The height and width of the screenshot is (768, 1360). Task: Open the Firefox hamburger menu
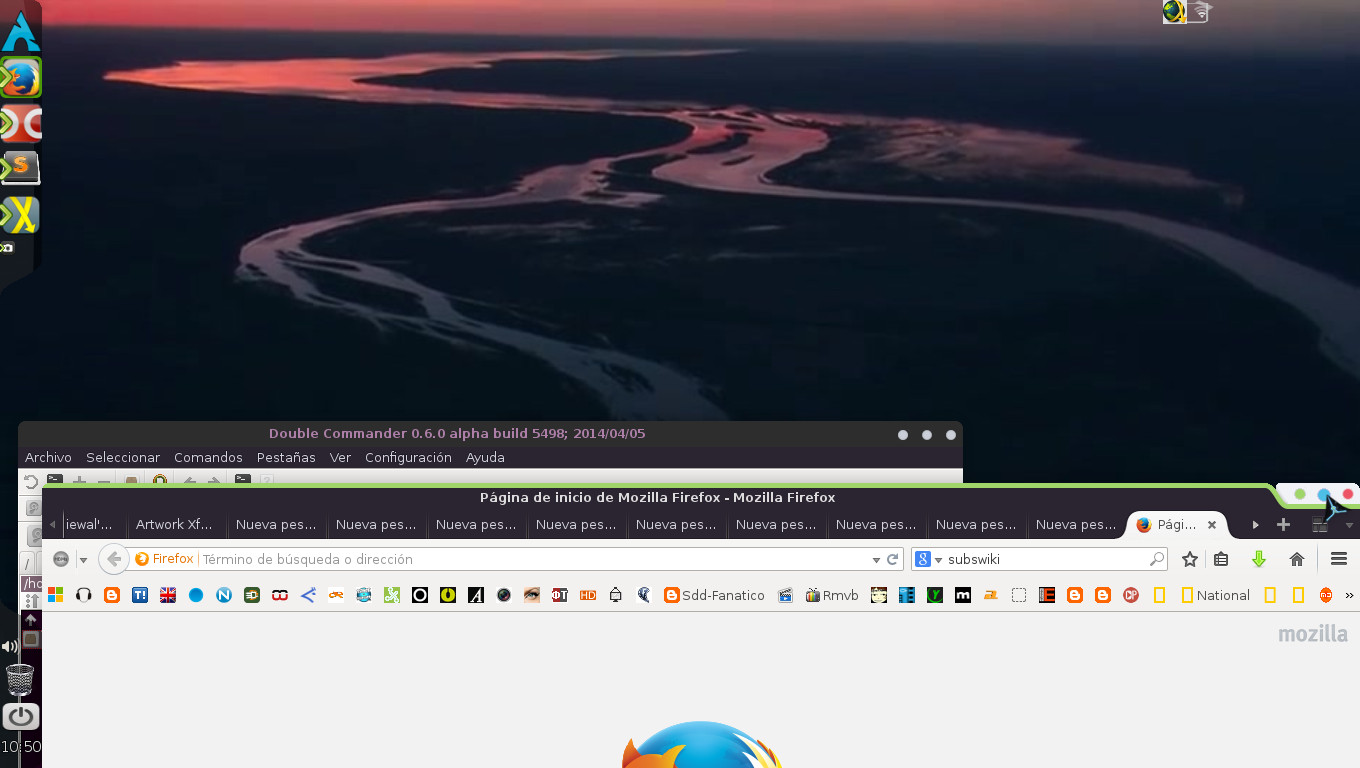[1339, 559]
